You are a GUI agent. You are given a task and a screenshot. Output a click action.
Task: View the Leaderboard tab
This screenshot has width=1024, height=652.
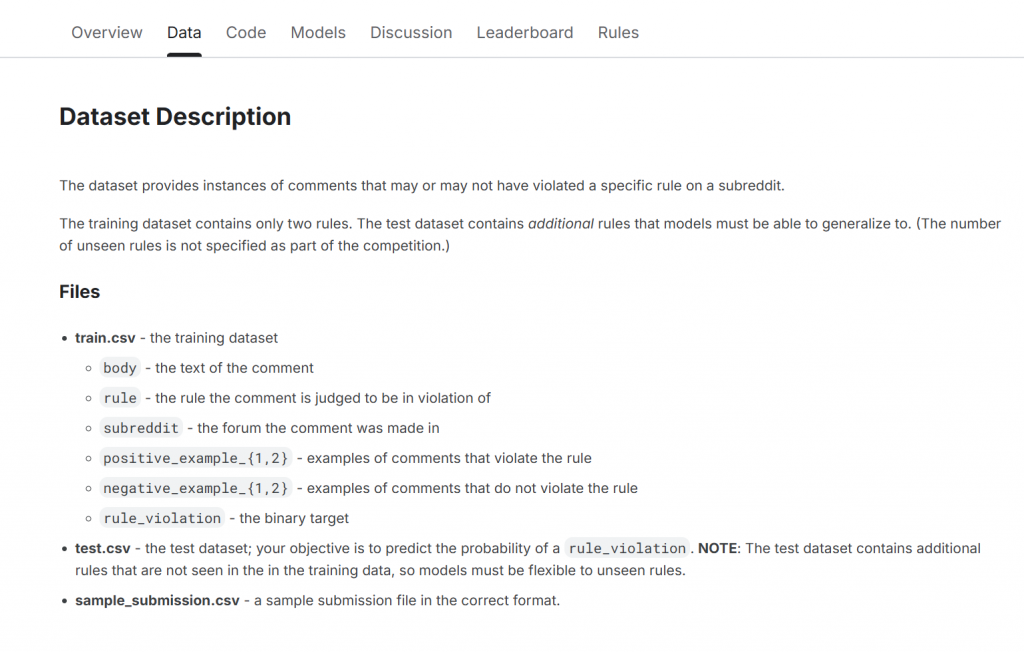tap(524, 33)
